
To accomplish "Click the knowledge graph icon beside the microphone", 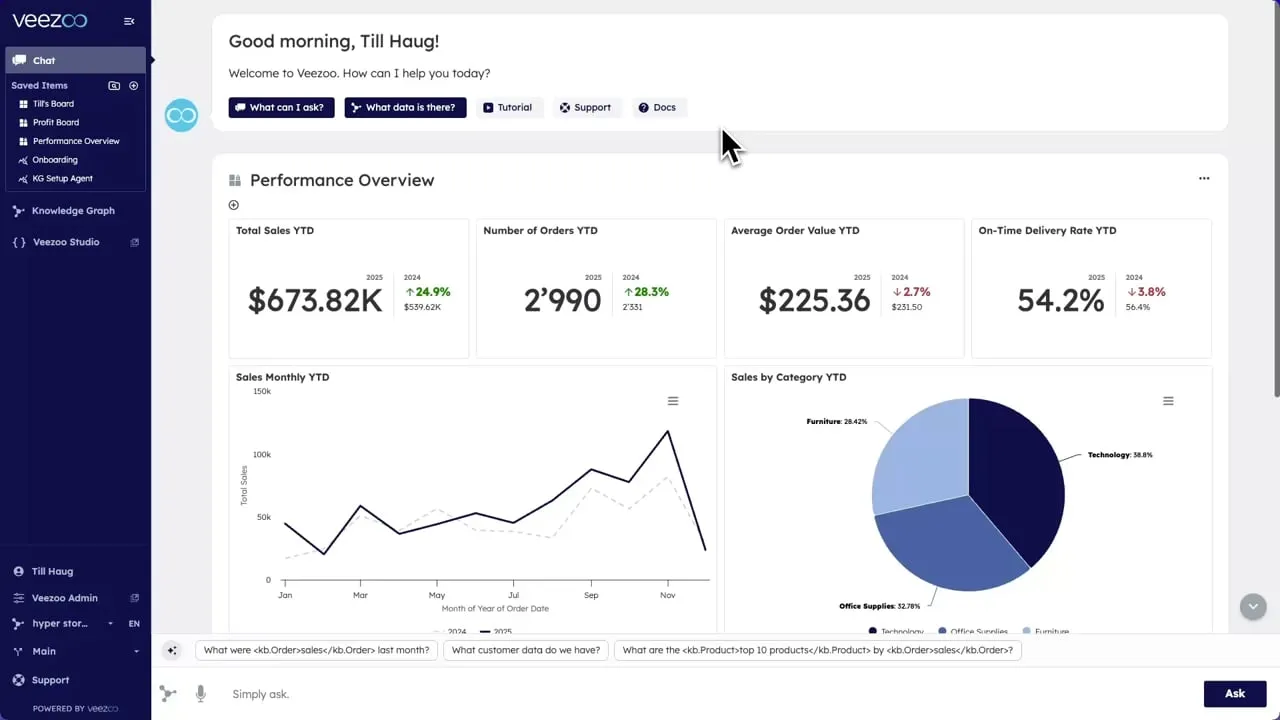I will [x=168, y=693].
